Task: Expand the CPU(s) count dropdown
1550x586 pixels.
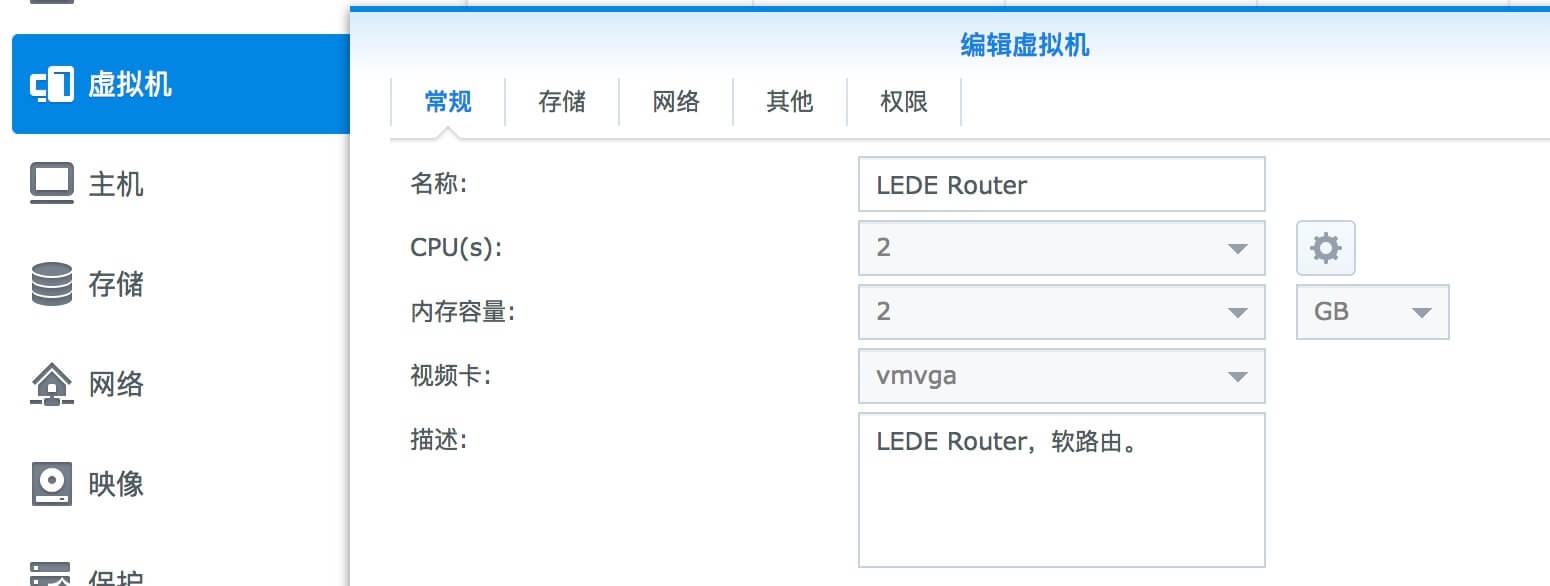Action: click(1062, 248)
